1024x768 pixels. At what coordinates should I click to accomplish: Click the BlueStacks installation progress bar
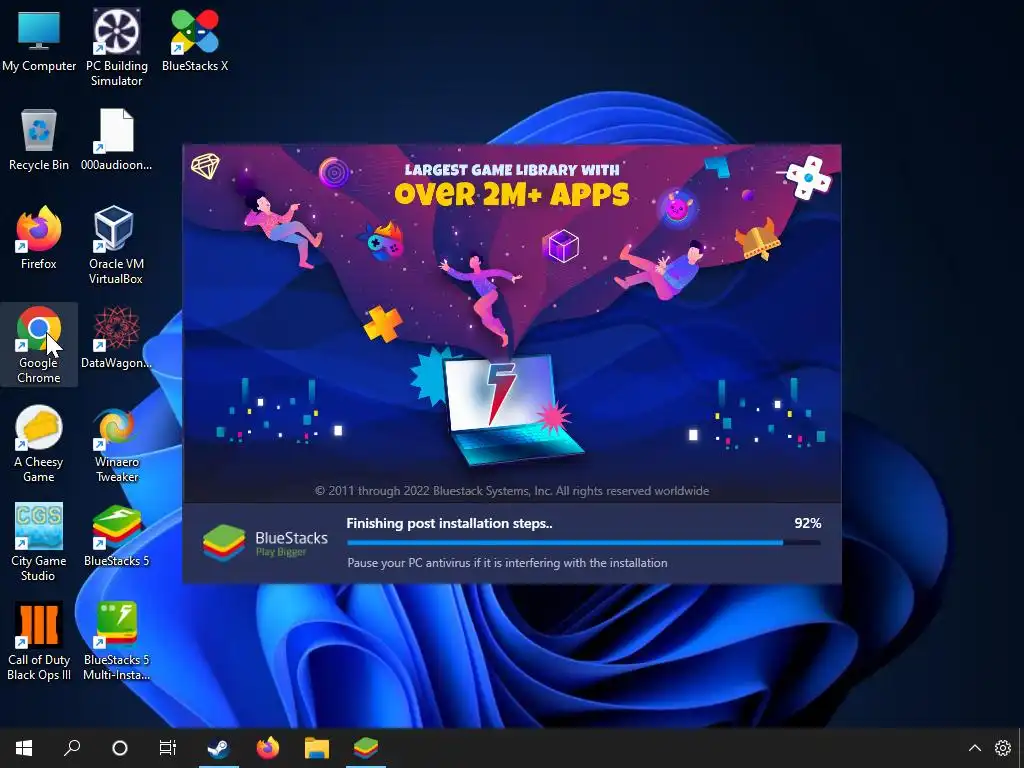[x=584, y=543]
